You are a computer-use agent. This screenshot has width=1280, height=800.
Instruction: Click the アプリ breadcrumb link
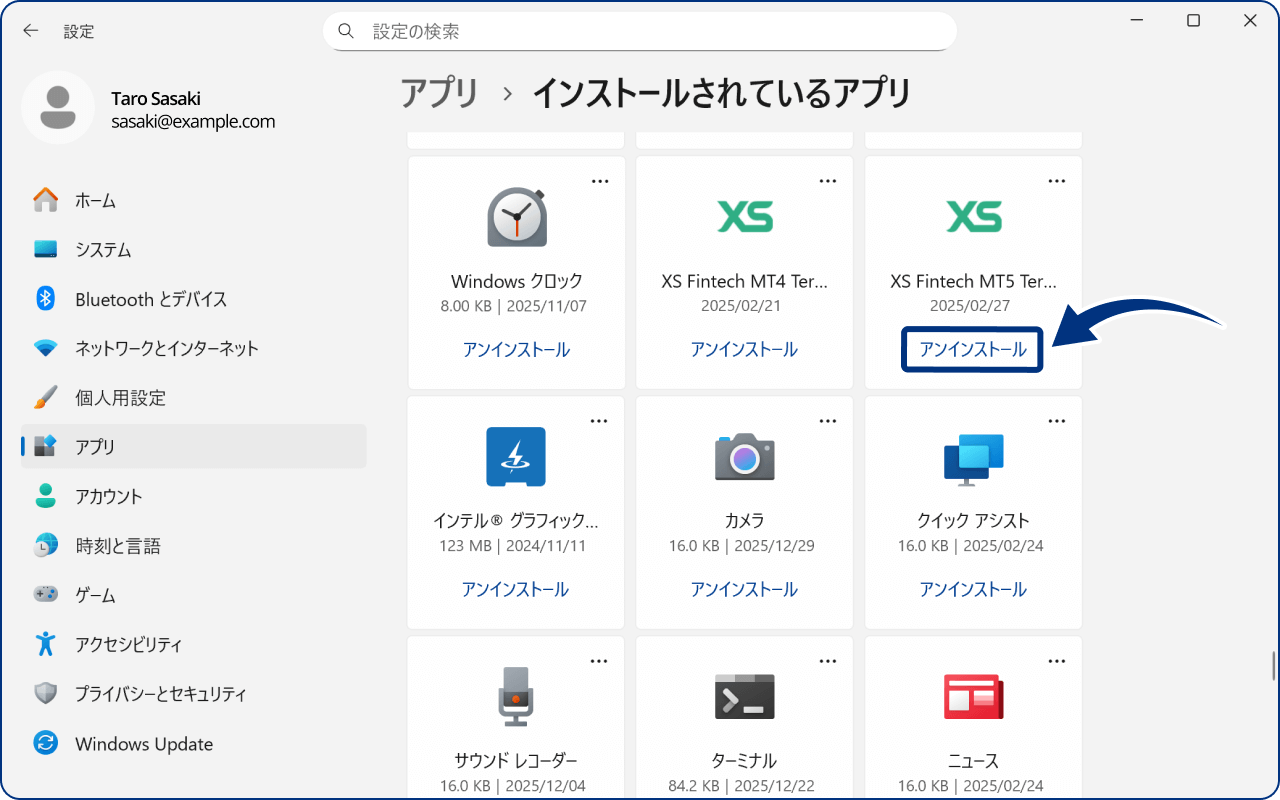[x=440, y=93]
